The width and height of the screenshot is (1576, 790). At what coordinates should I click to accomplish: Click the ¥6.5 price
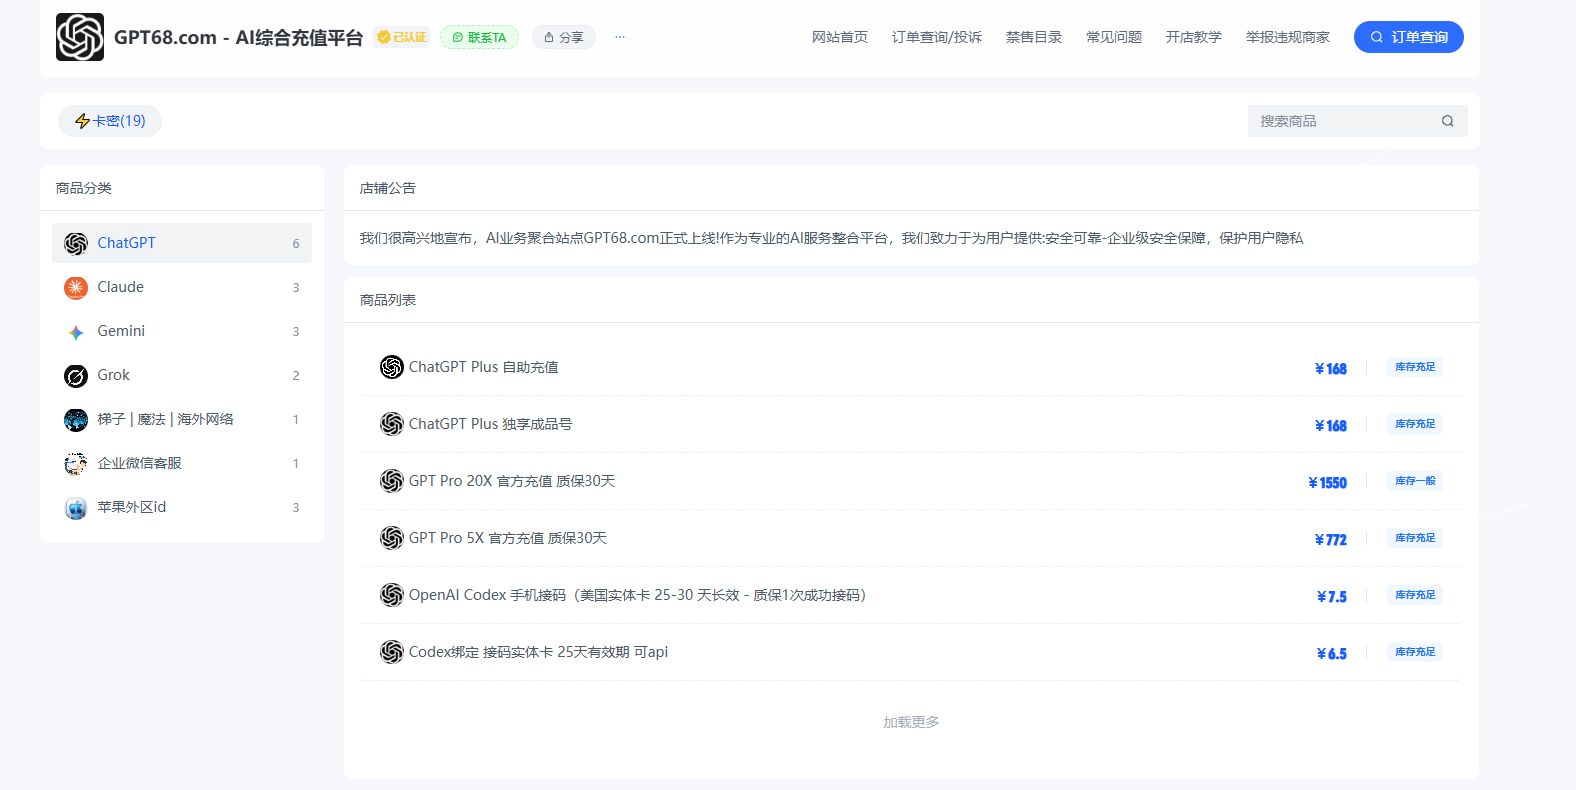(x=1331, y=654)
